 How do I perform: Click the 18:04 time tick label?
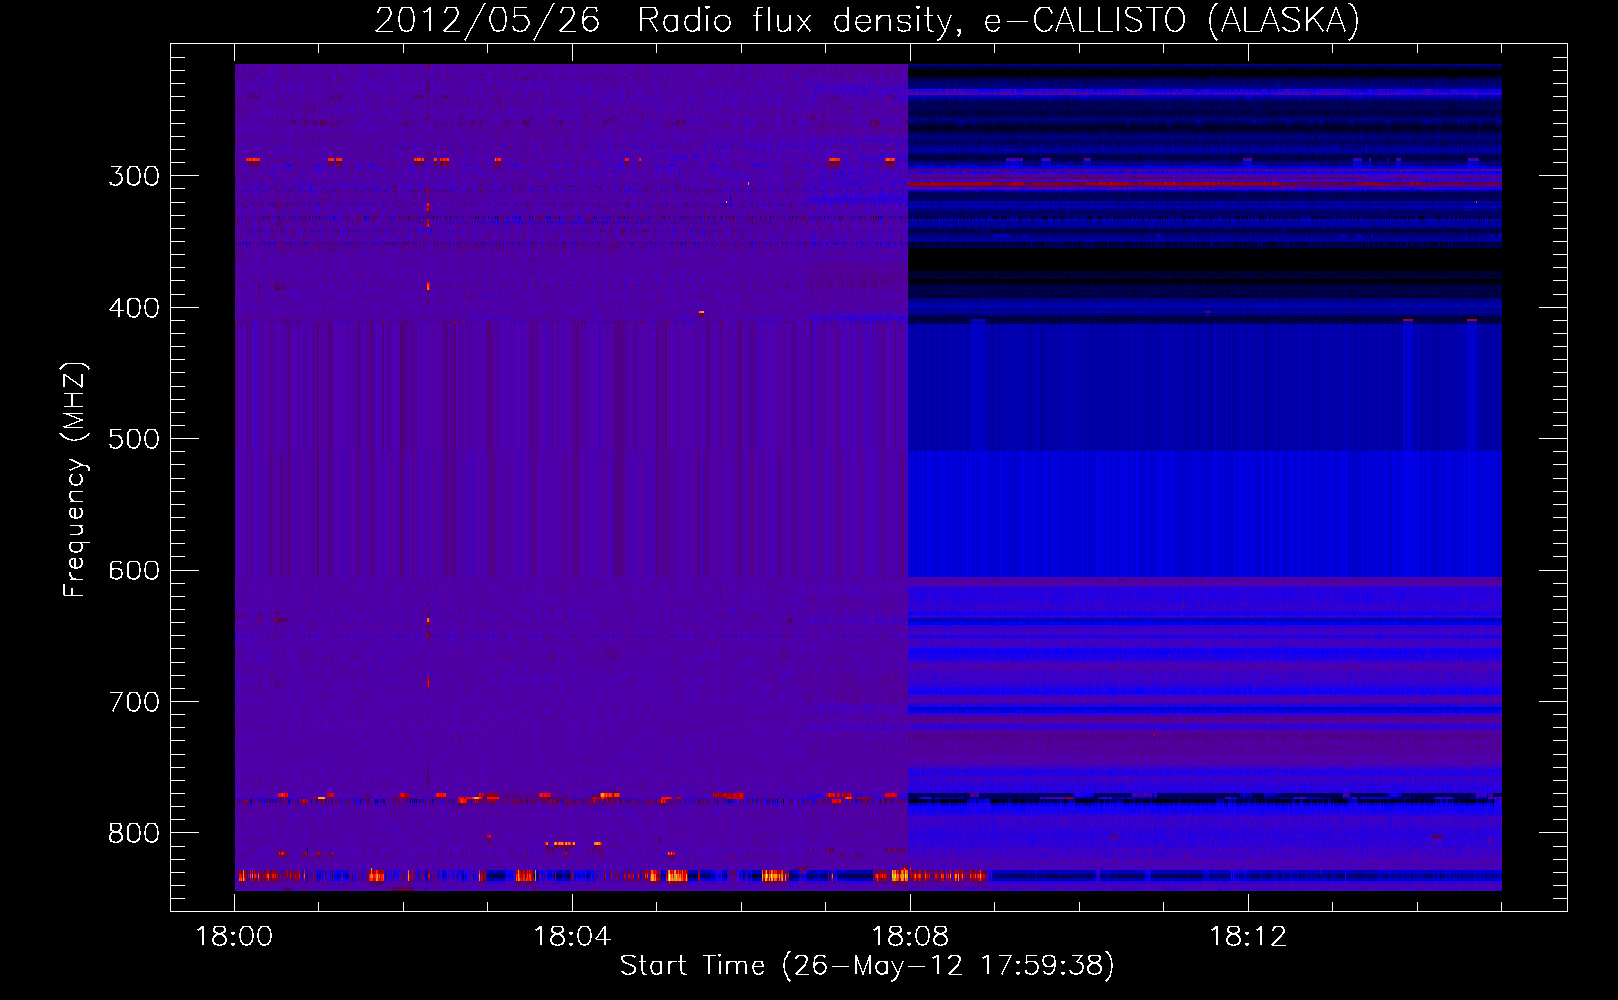[572, 937]
